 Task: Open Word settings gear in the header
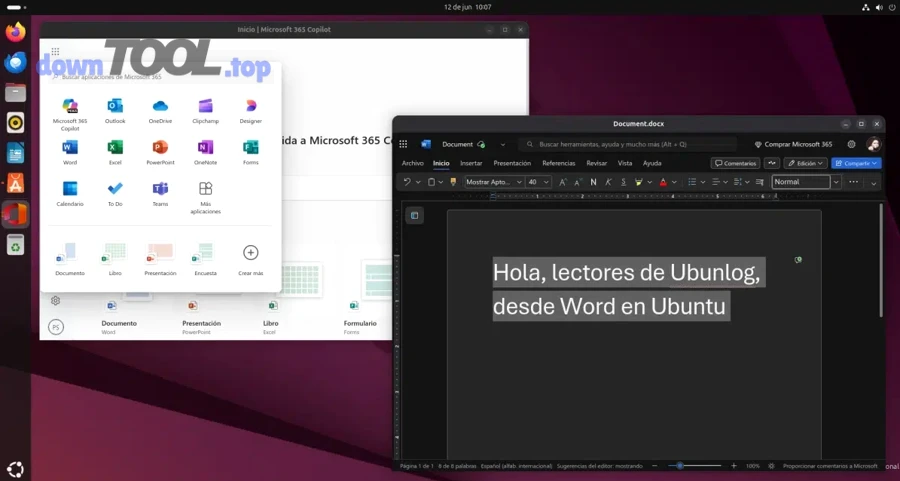[x=851, y=144]
